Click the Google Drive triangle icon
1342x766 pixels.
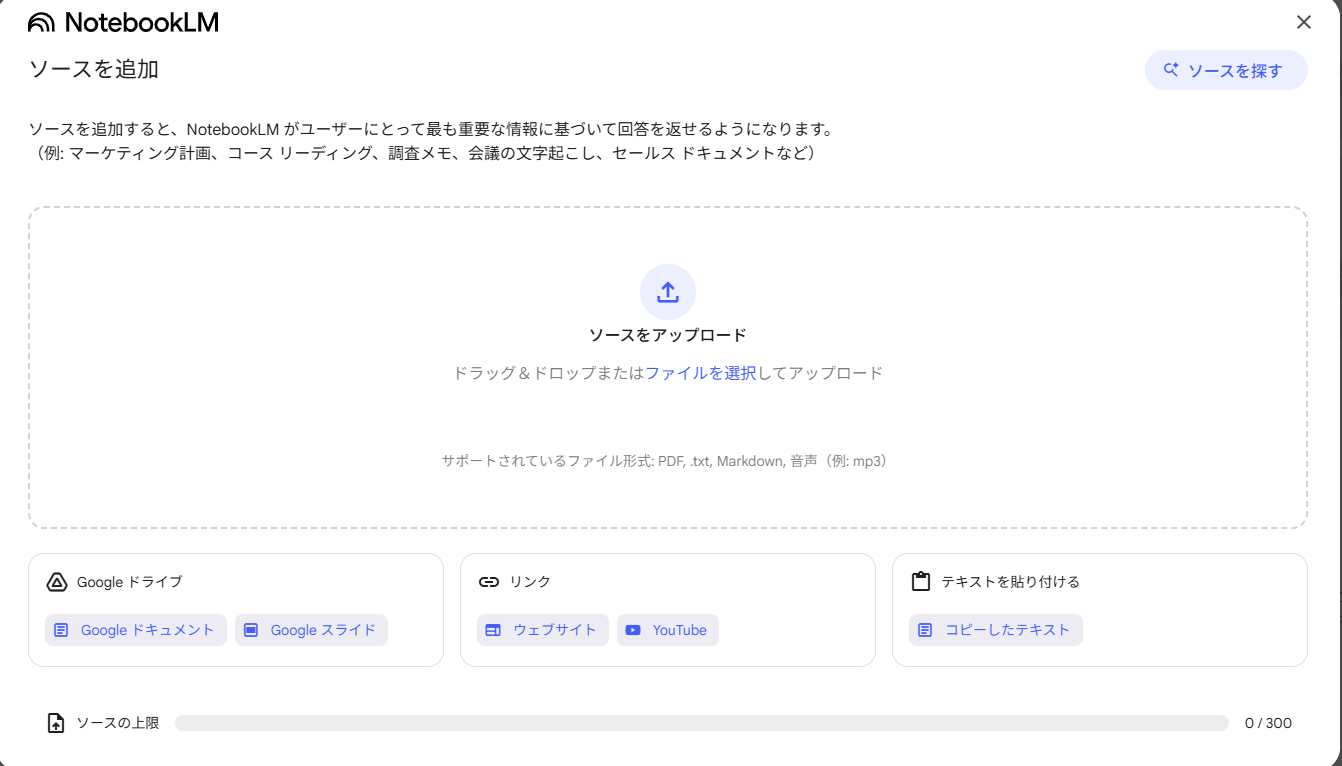click(x=57, y=582)
